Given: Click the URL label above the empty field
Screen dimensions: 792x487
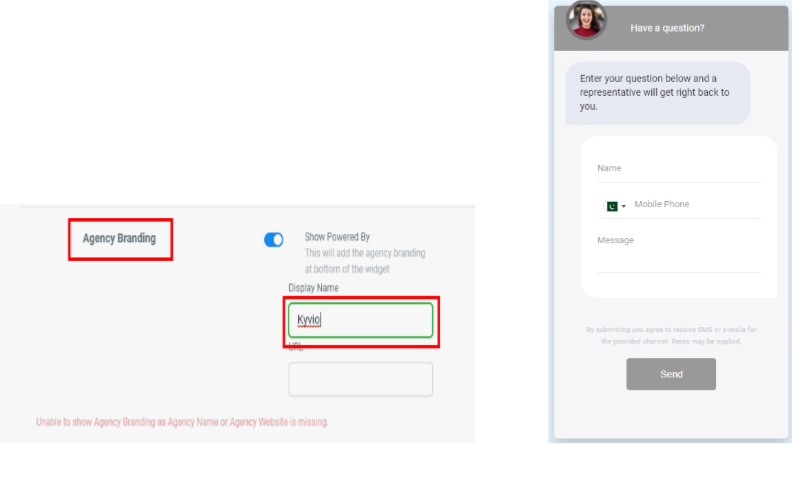Looking at the screenshot, I should (296, 348).
